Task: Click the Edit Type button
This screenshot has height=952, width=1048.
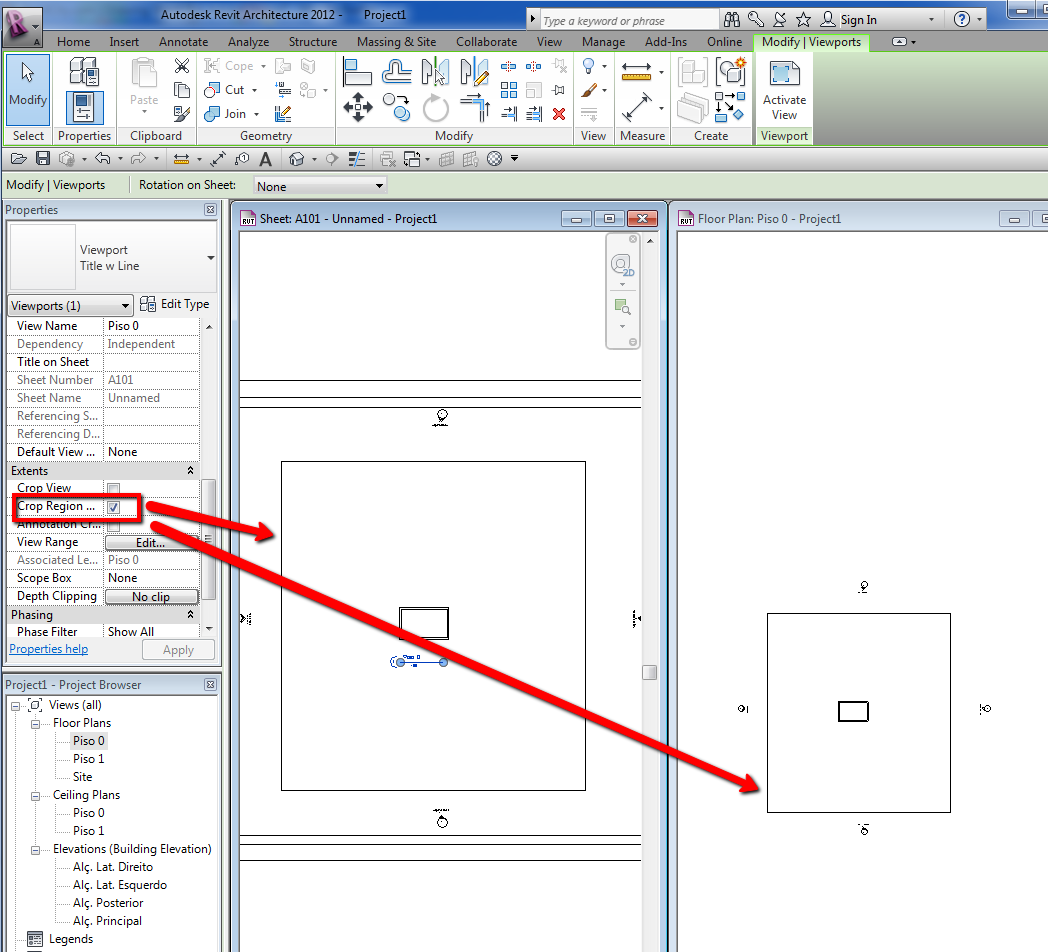Action: [x=175, y=304]
